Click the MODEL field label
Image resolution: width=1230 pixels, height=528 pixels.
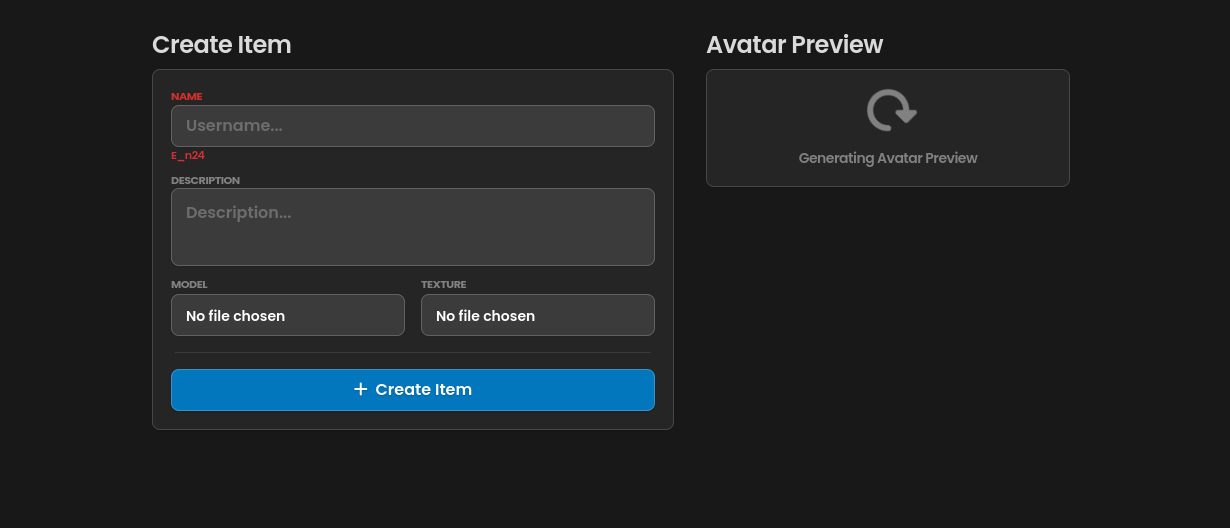(x=189, y=285)
